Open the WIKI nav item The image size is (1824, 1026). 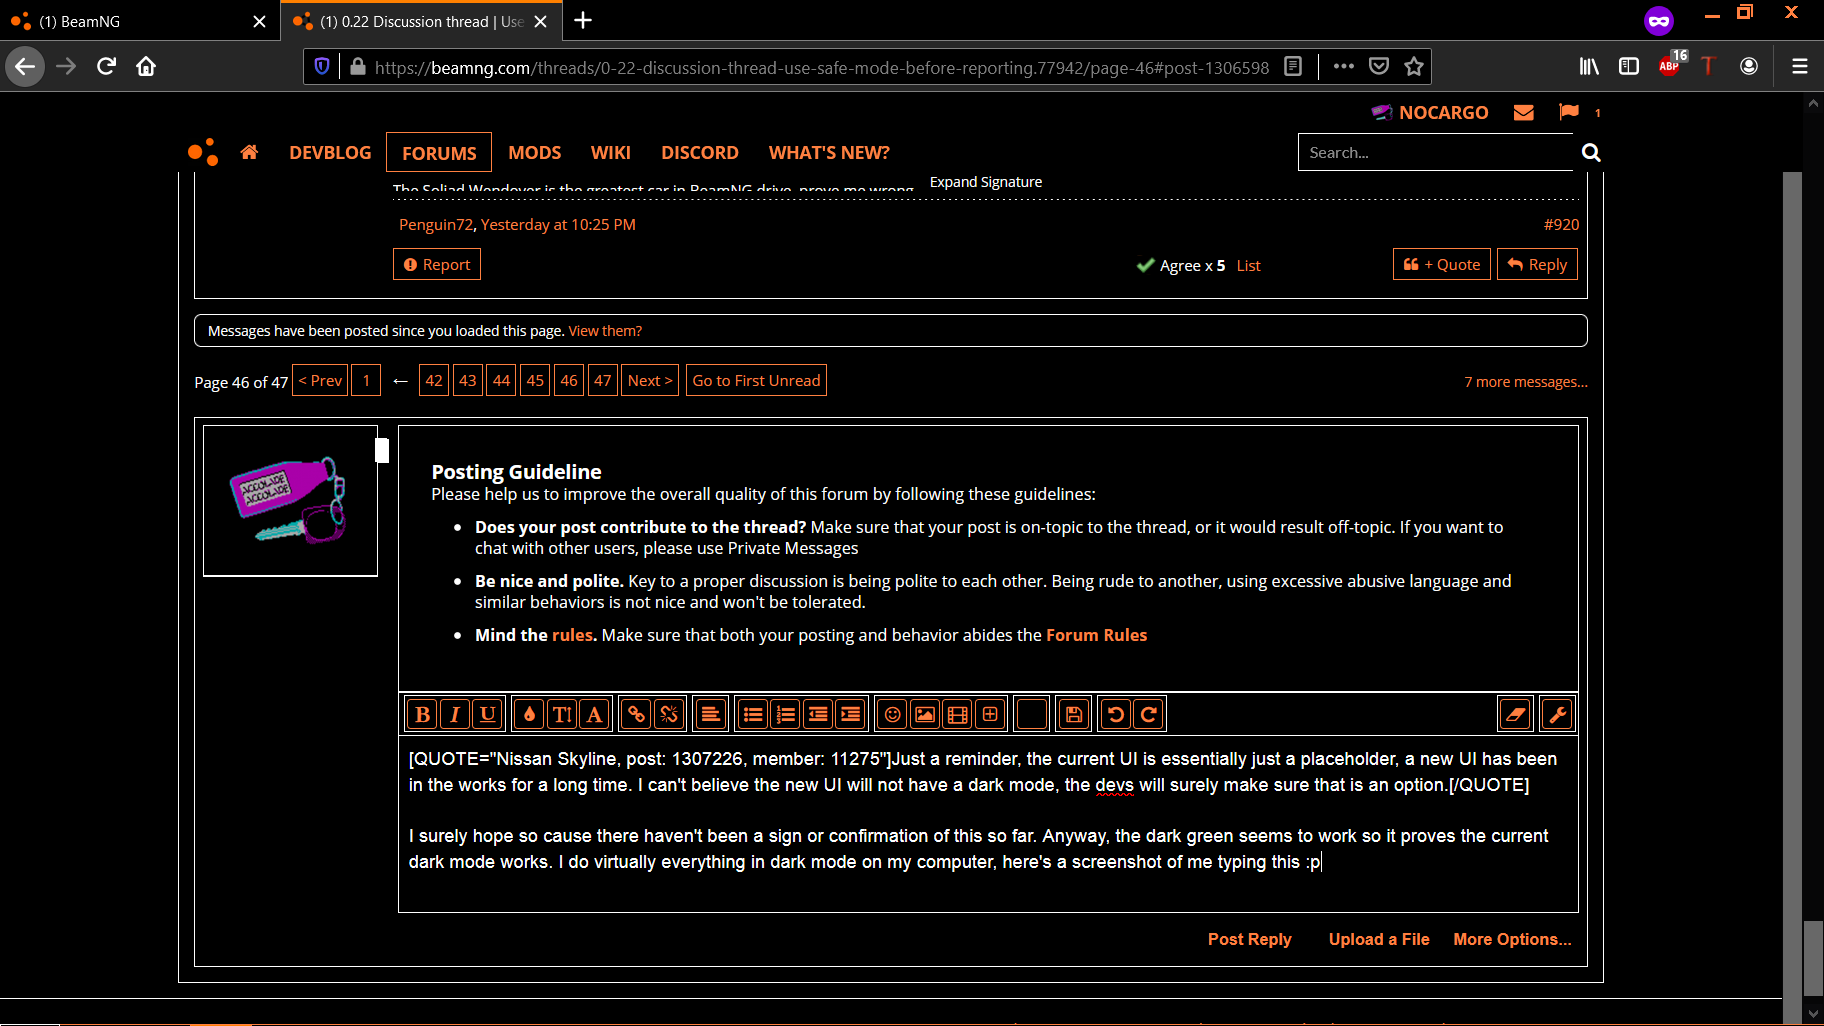pyautogui.click(x=610, y=152)
